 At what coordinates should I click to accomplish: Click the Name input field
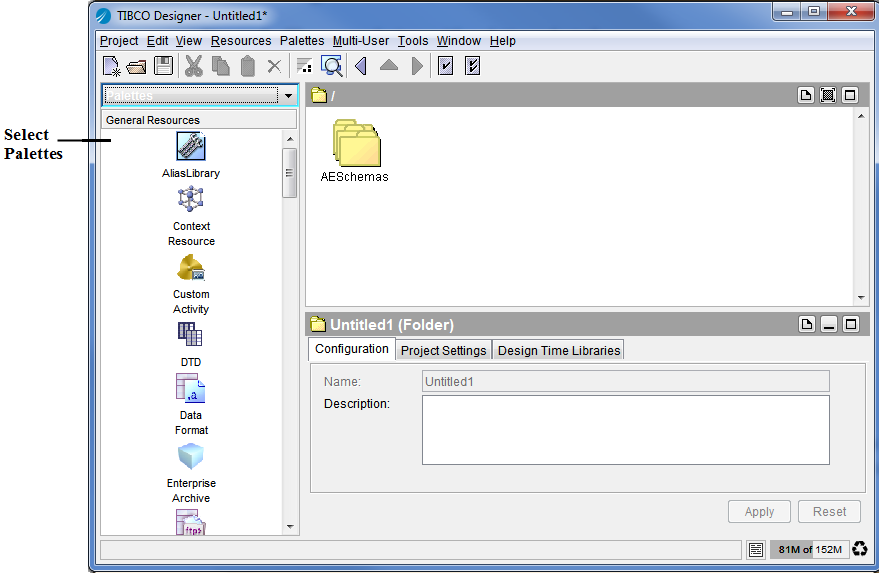[x=626, y=381]
